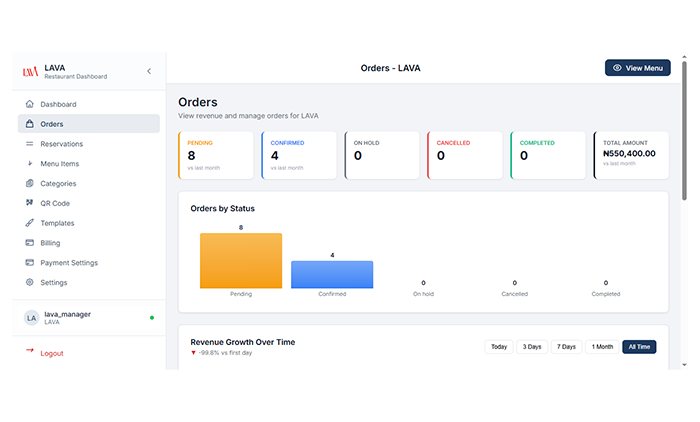The image size is (700, 422).
Task: Select the 7 Days range
Action: coord(566,347)
